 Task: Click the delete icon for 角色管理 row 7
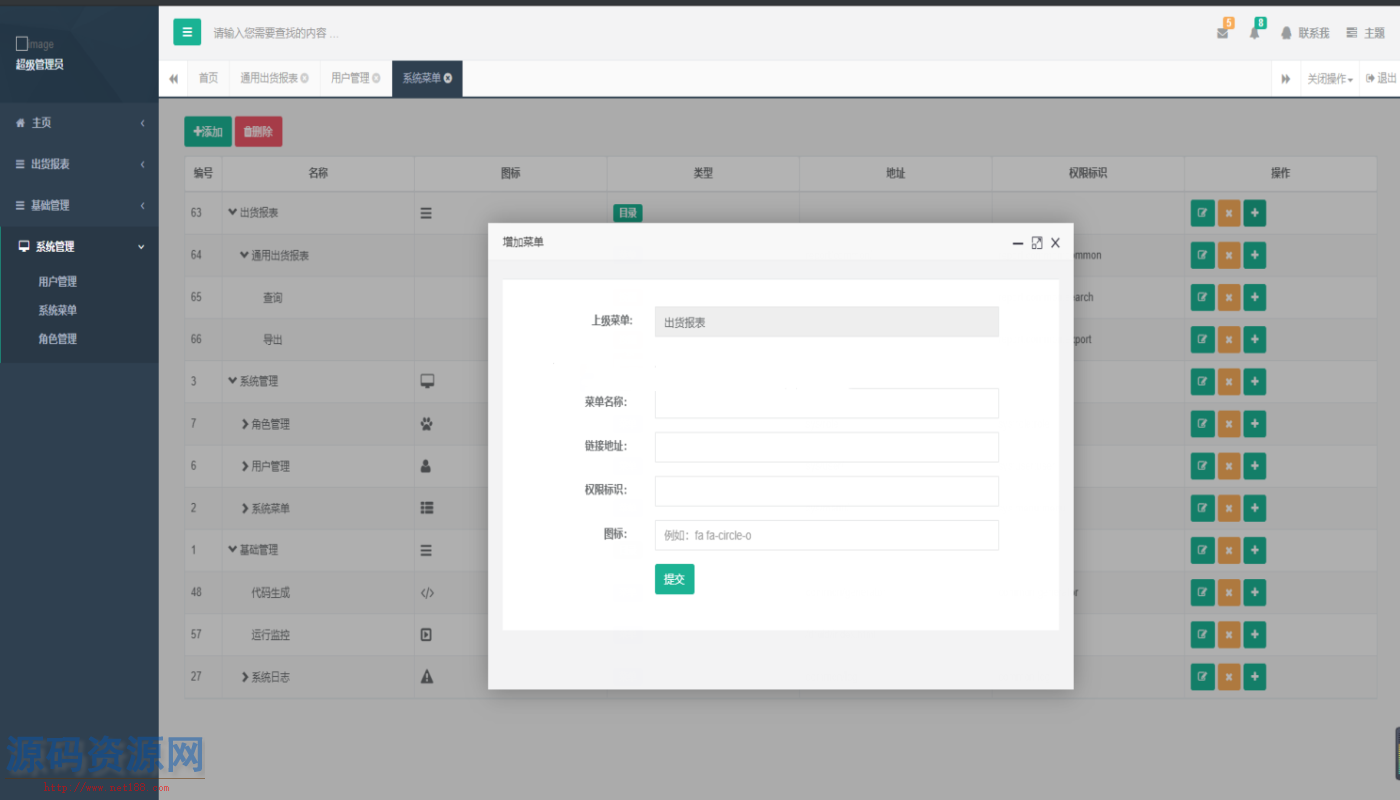(1229, 424)
